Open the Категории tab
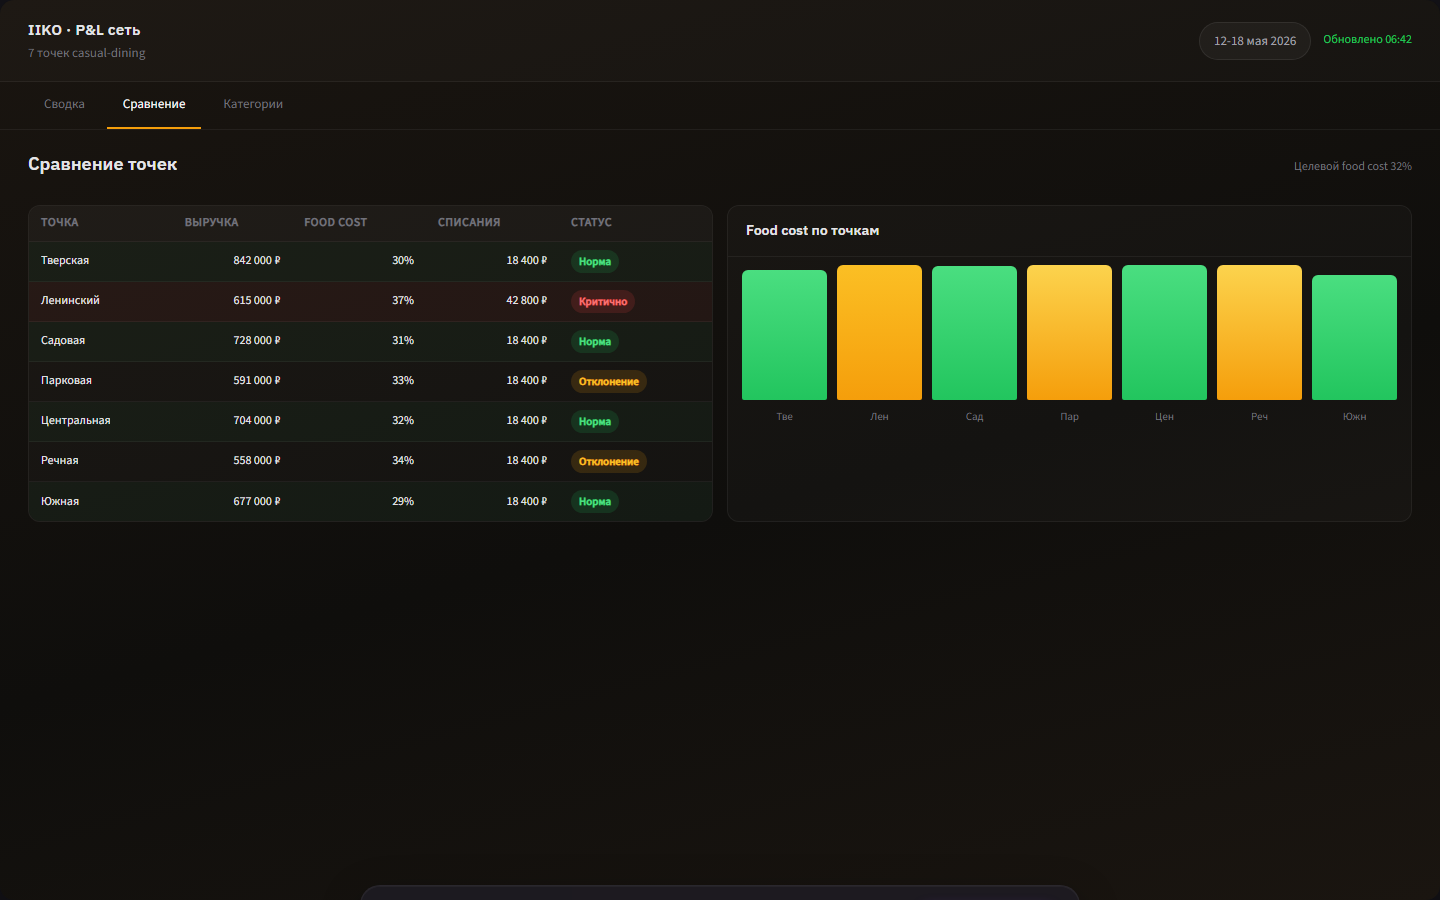Viewport: 1440px width, 900px height. 253,104
